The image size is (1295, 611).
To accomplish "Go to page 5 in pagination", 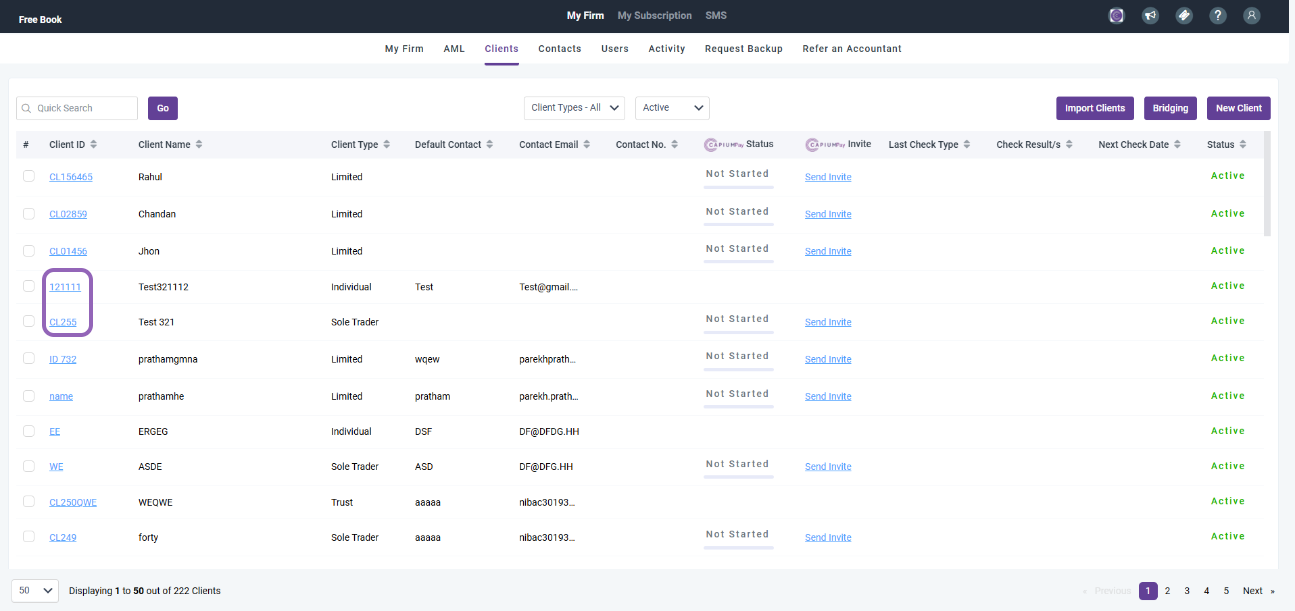I will [x=1226, y=591].
